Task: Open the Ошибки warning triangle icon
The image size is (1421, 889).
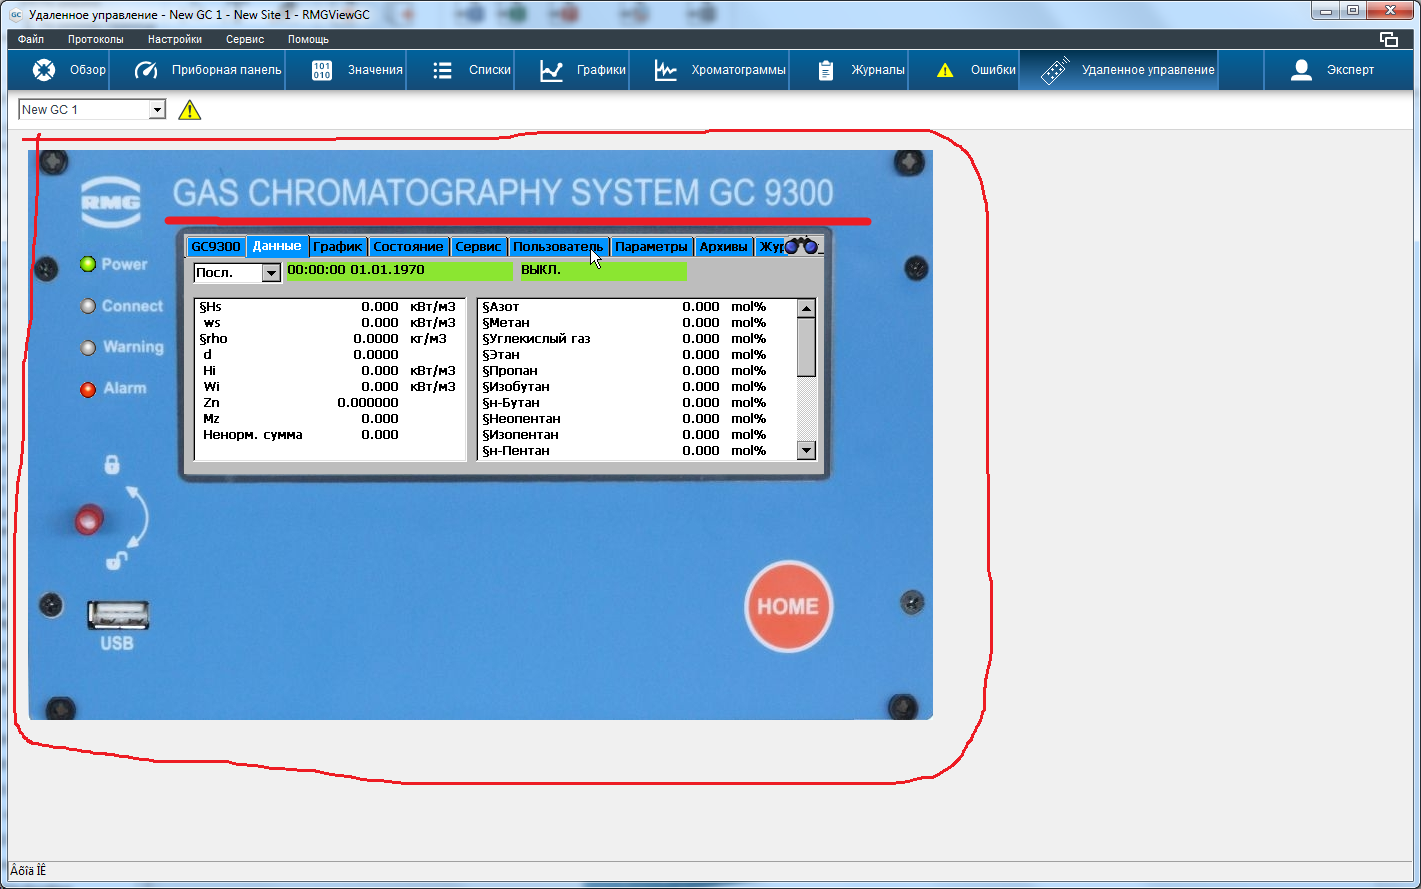Action: point(945,70)
